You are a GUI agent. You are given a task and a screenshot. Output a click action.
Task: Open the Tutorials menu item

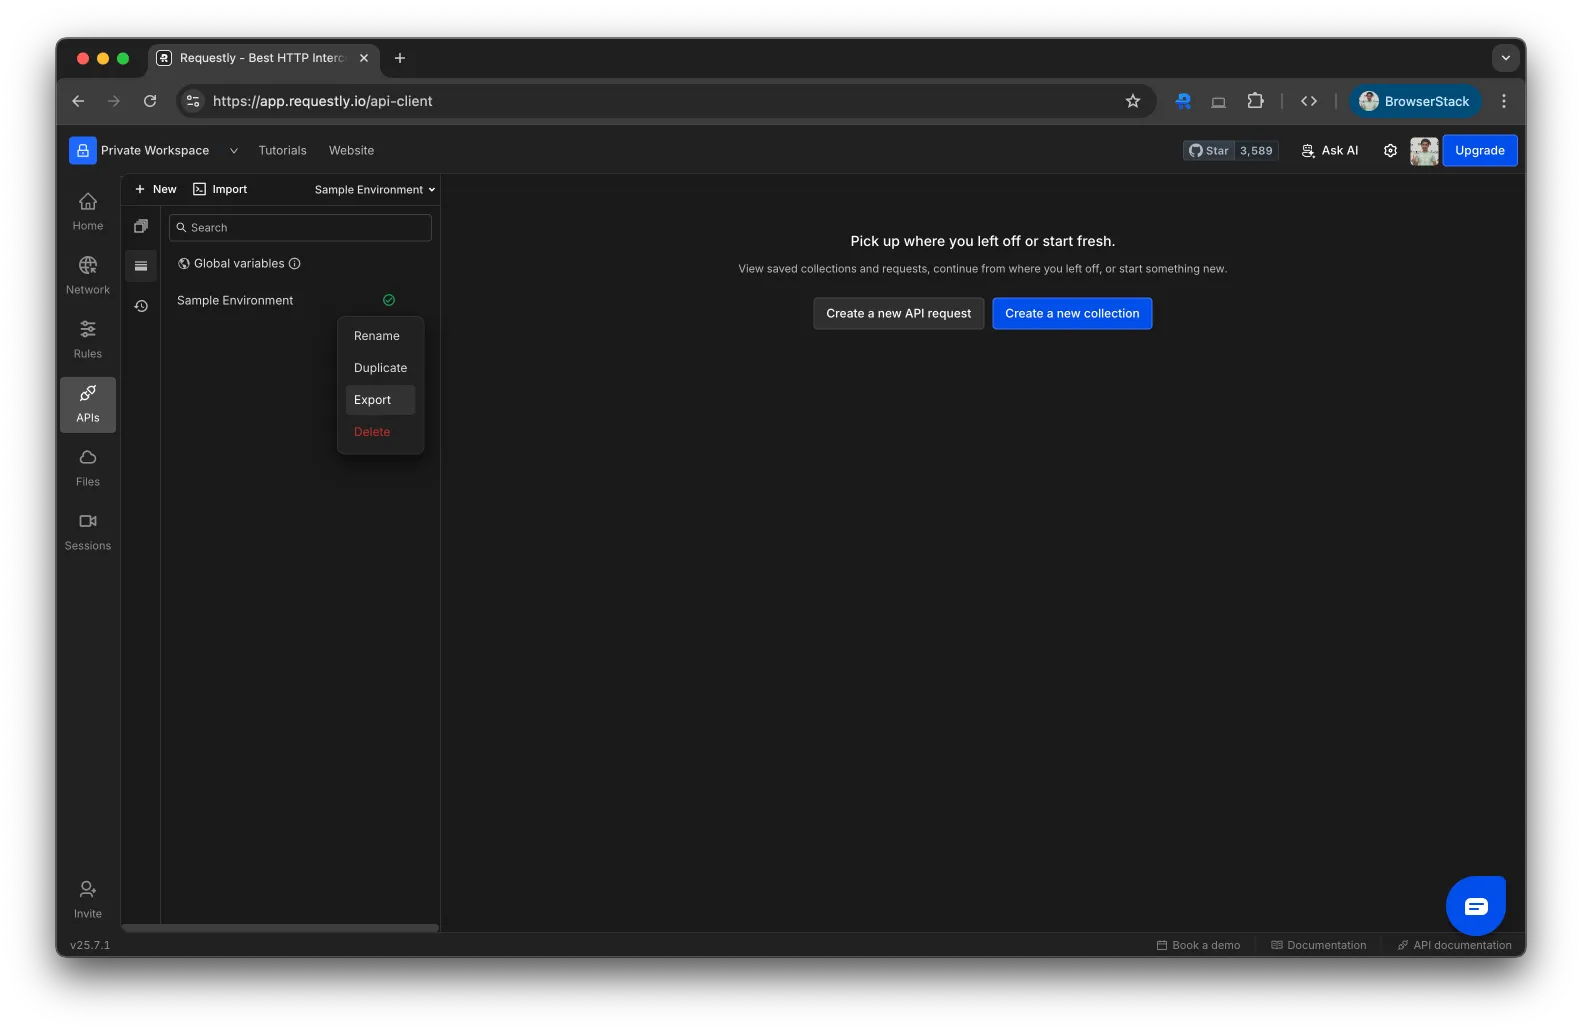pyautogui.click(x=283, y=151)
